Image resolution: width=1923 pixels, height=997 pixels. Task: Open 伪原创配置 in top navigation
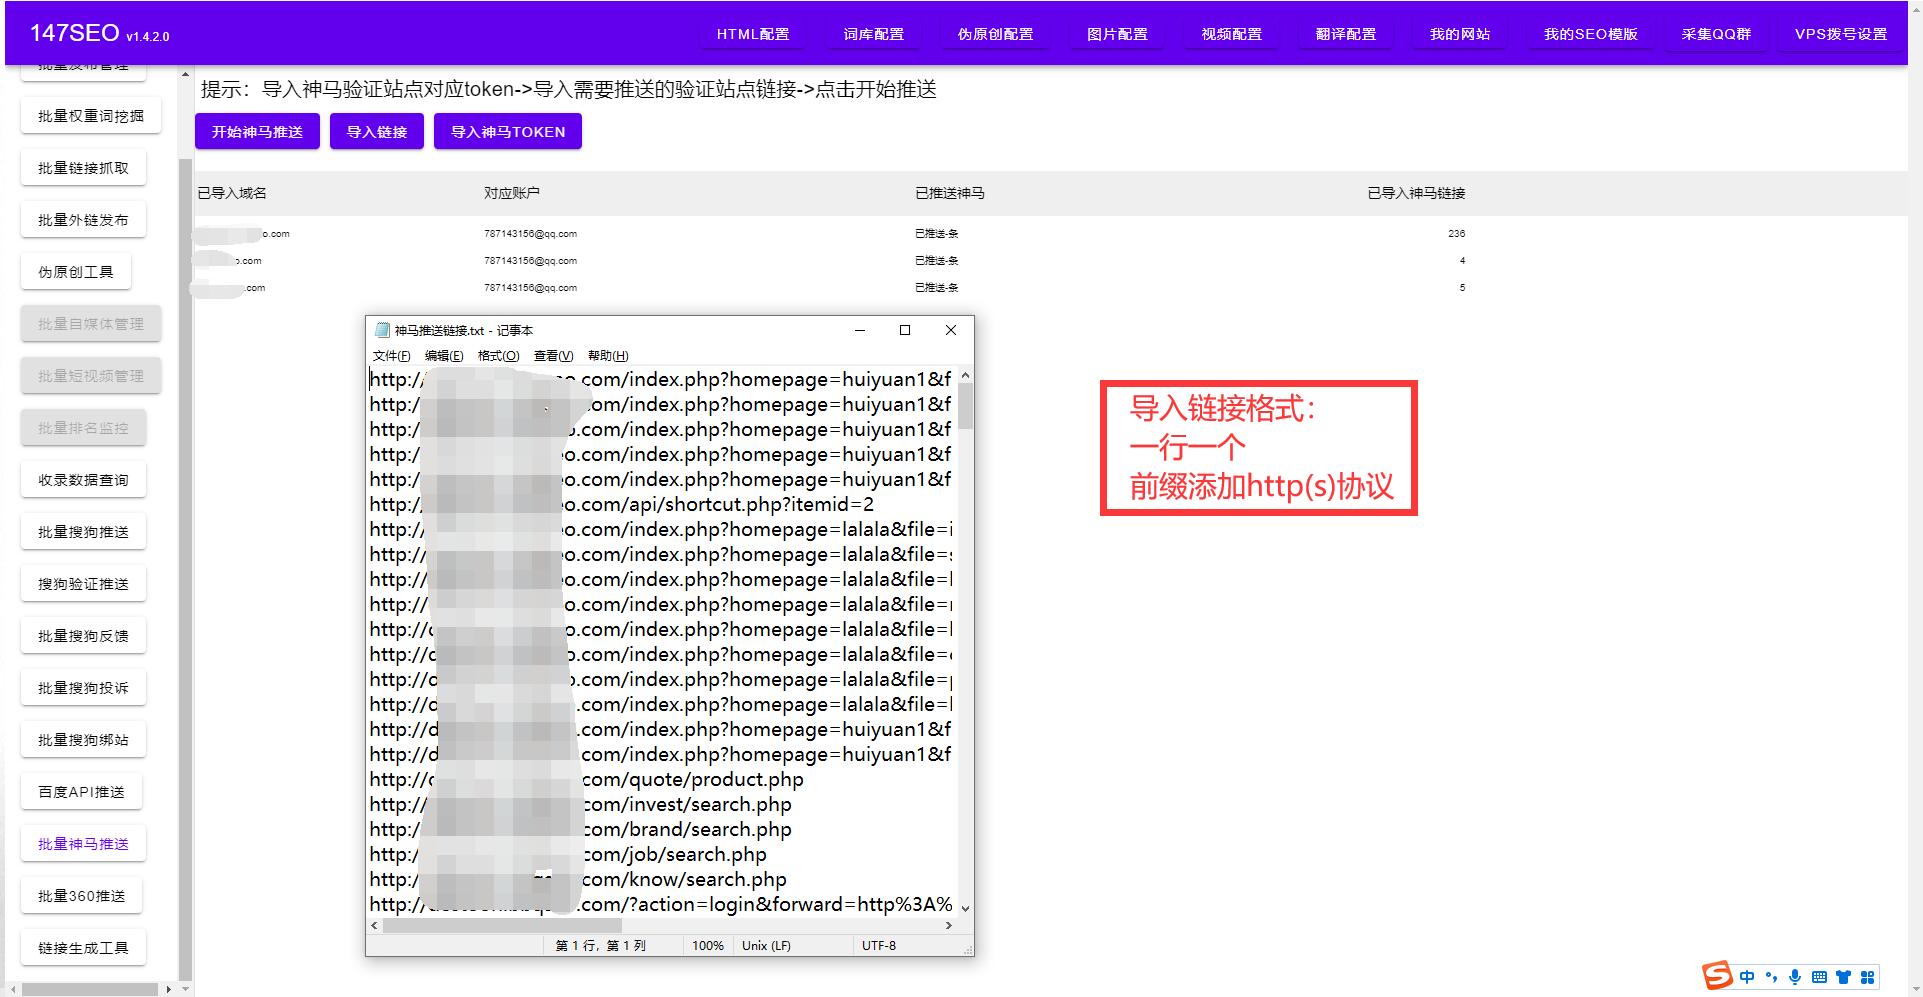[995, 34]
